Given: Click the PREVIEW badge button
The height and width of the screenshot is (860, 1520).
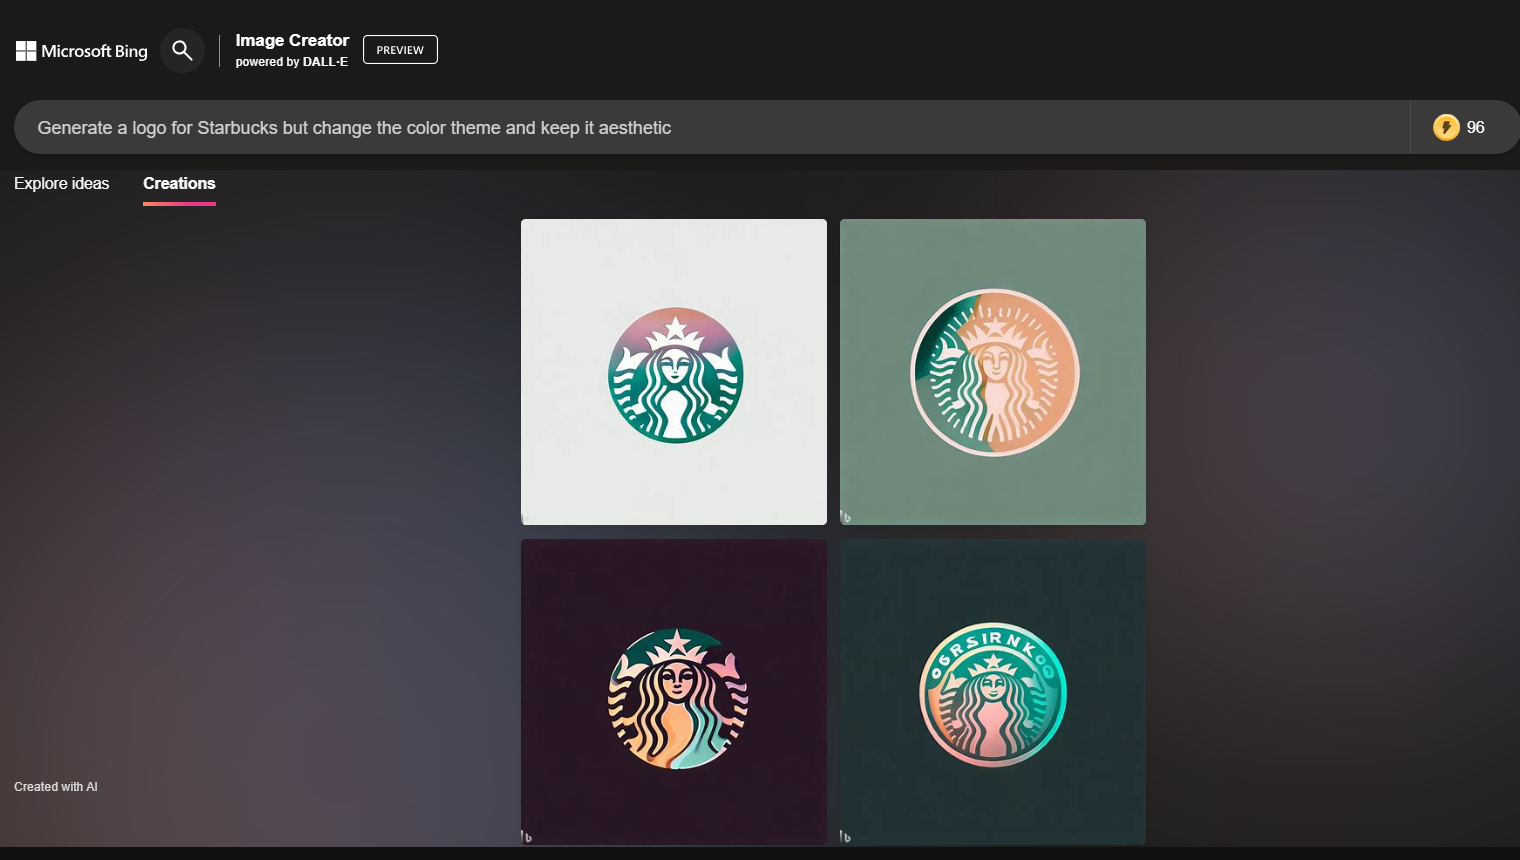Looking at the screenshot, I should pyautogui.click(x=400, y=50).
